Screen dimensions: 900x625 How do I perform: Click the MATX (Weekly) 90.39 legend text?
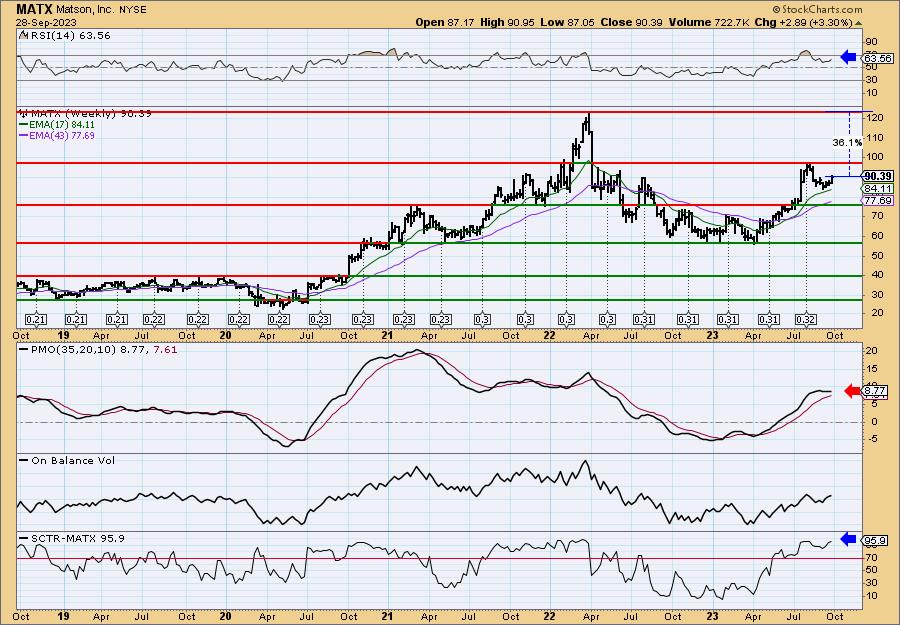(90, 114)
